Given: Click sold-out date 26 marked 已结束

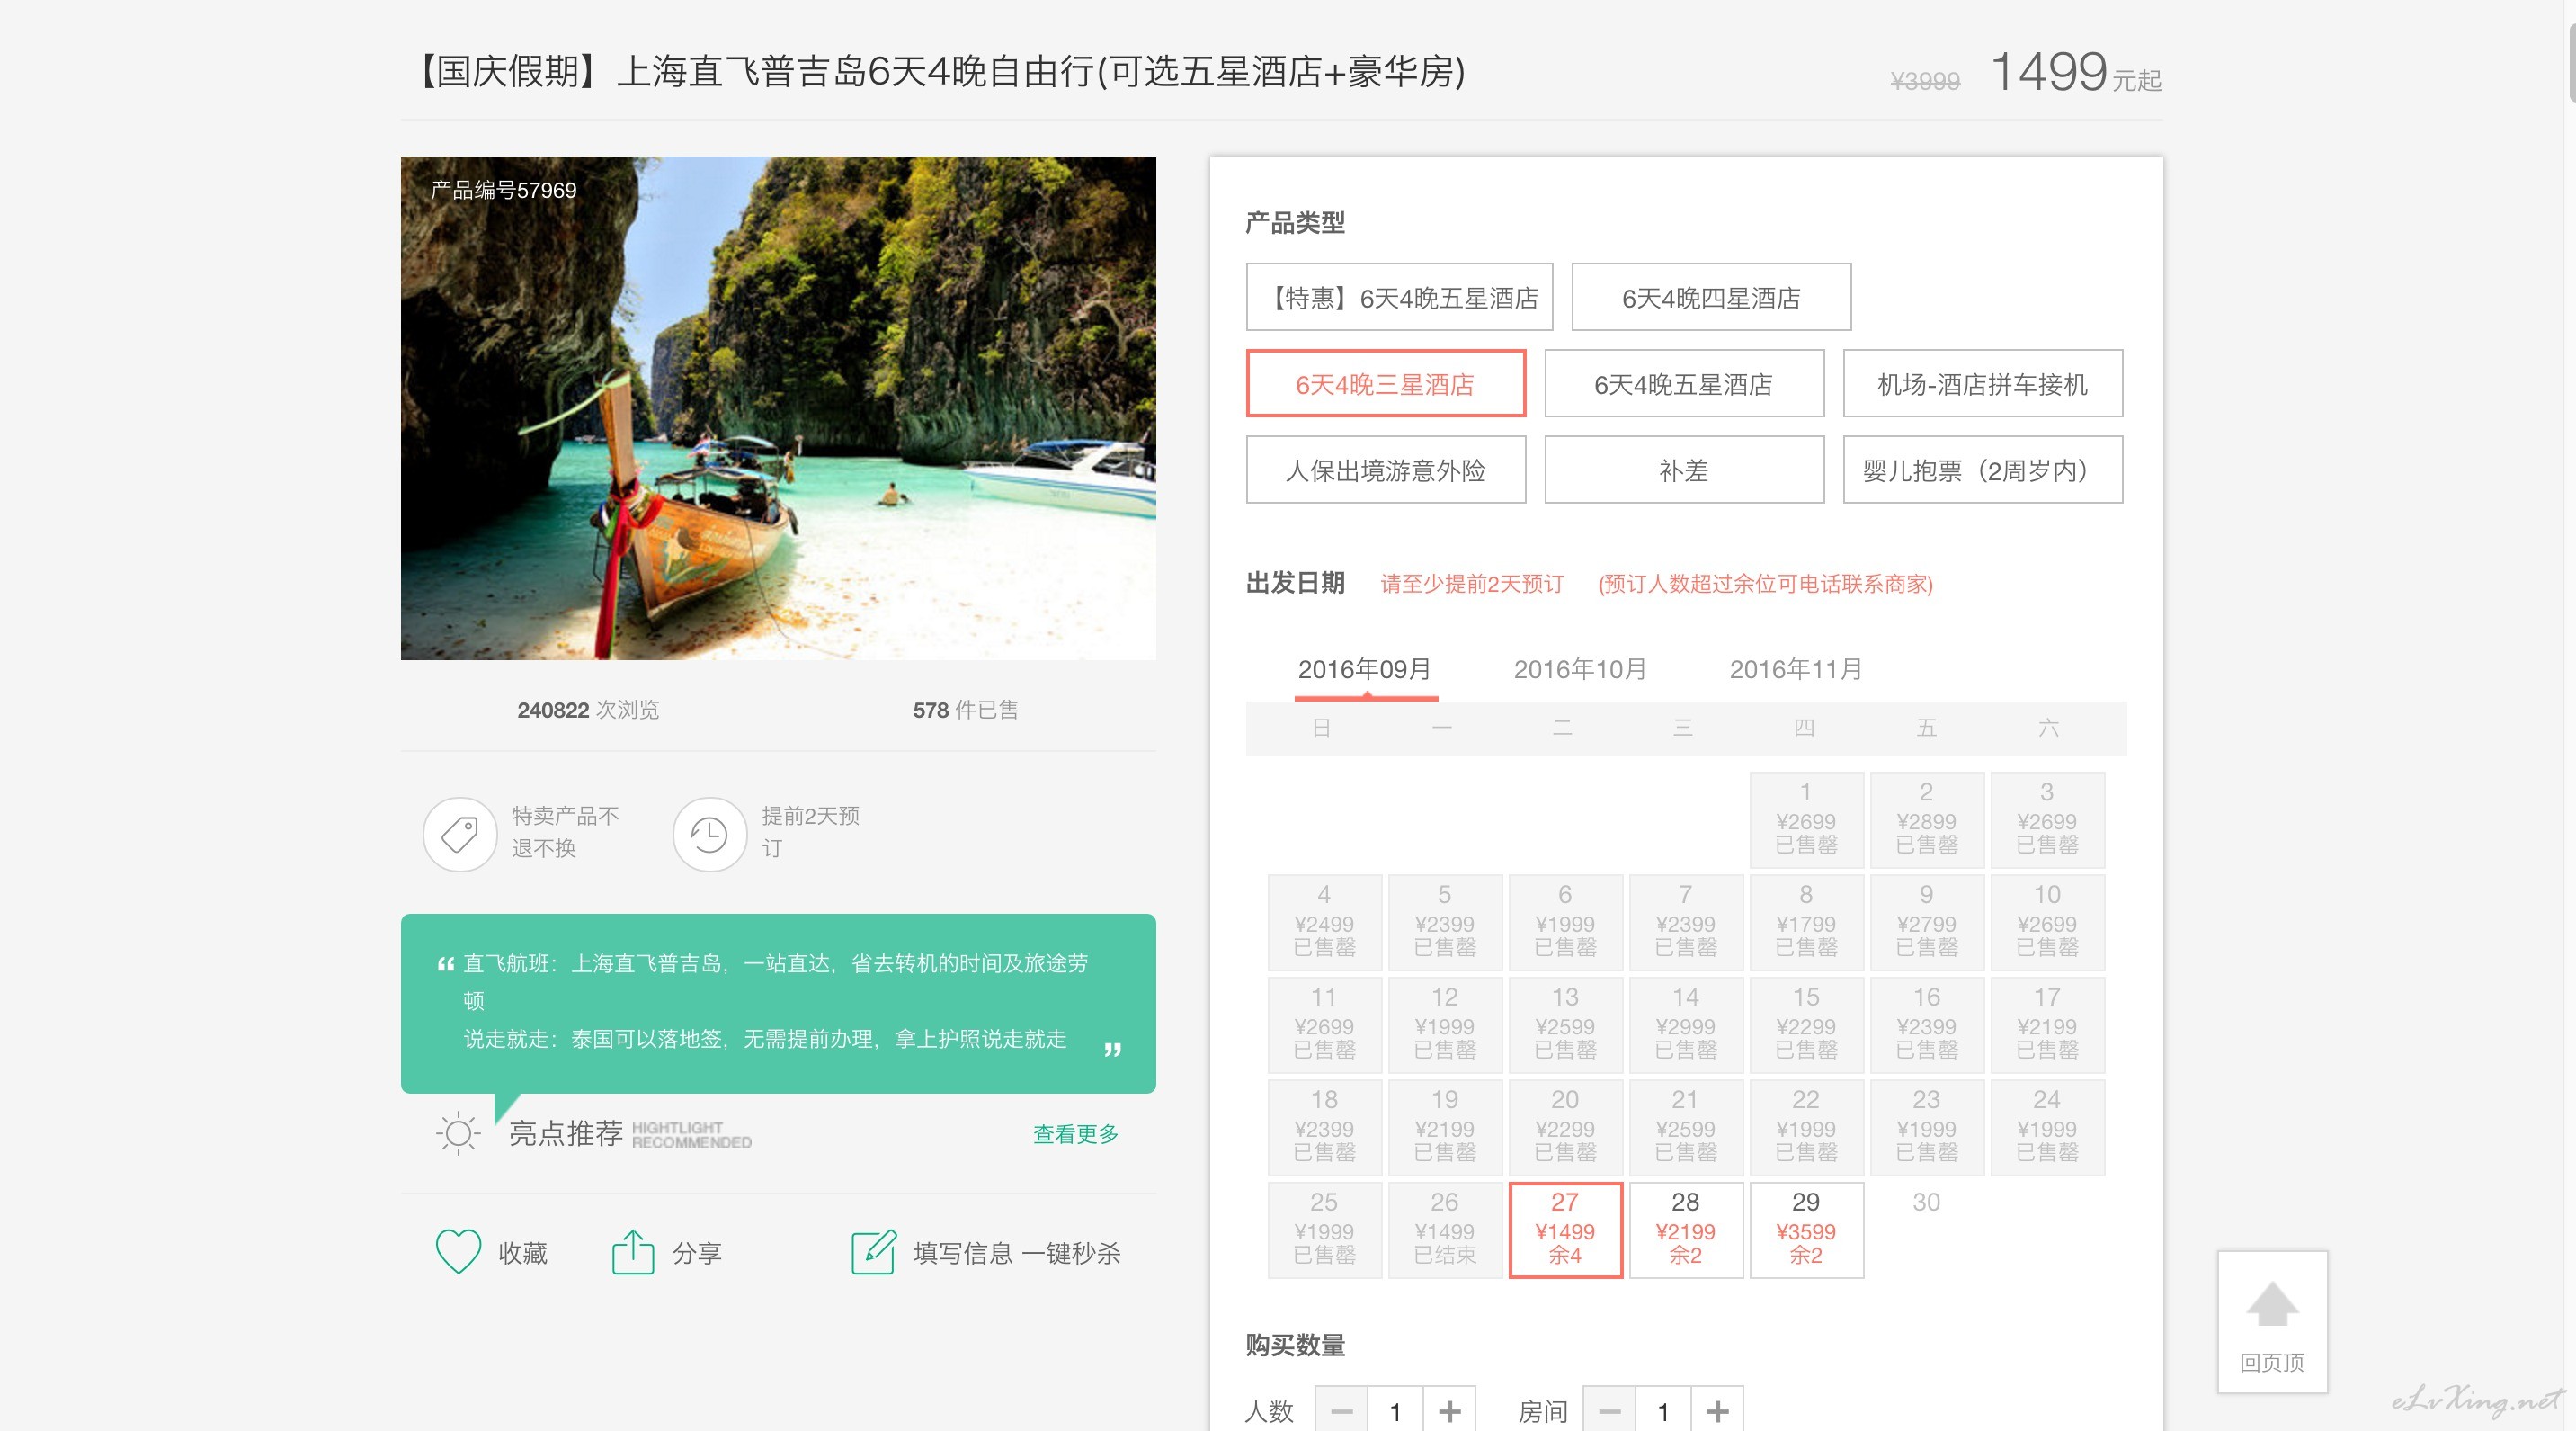Looking at the screenshot, I should coord(1444,1229).
